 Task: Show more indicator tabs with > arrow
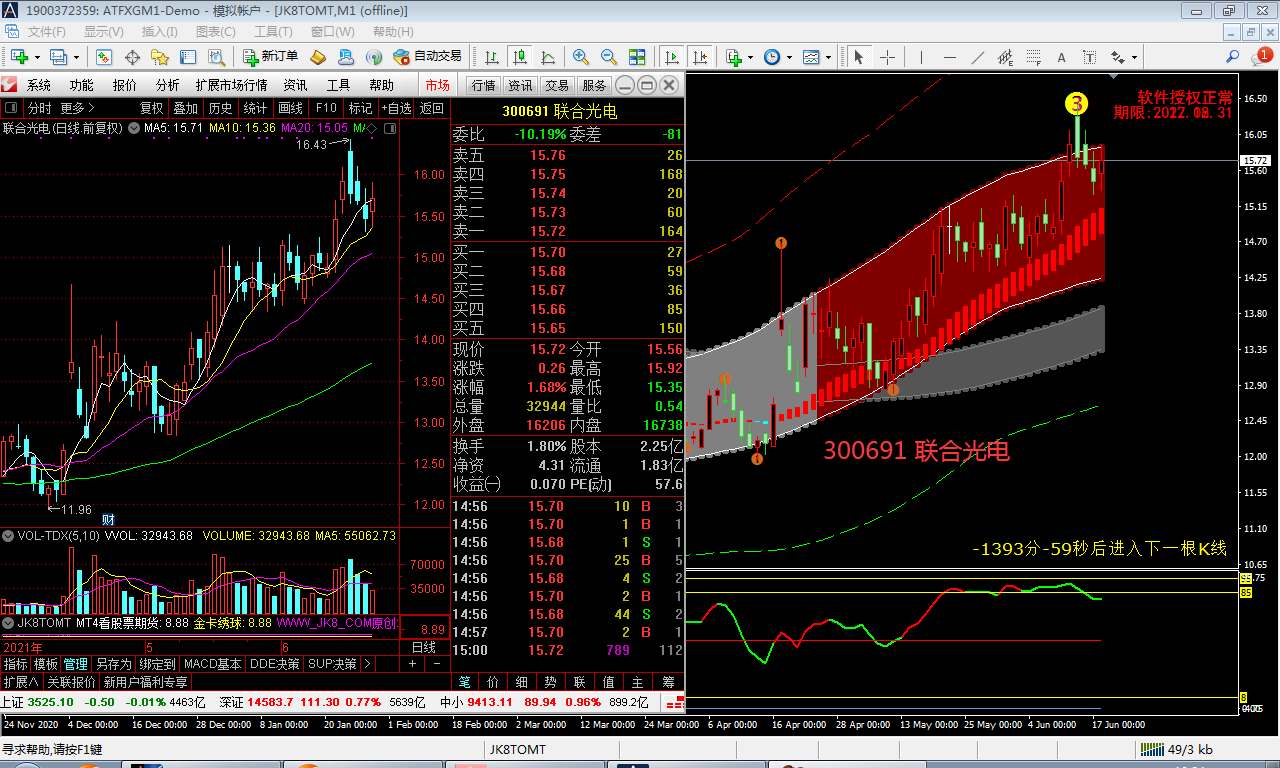click(366, 664)
